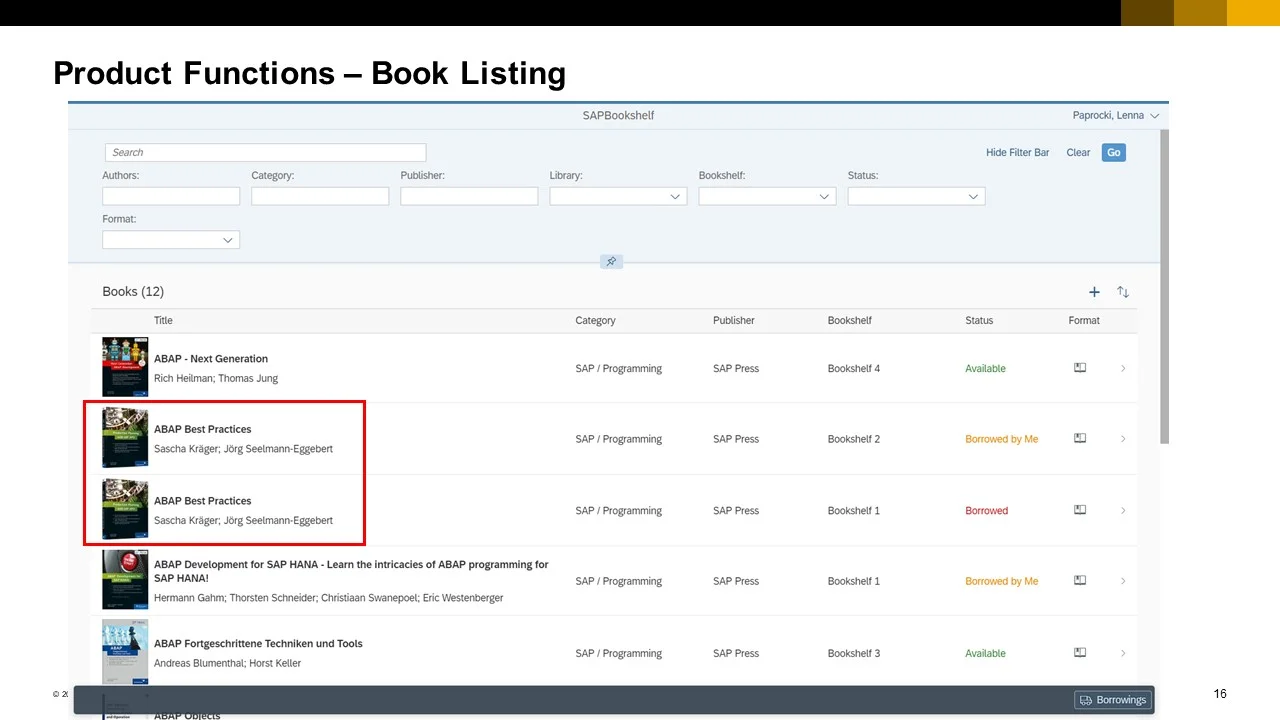This screenshot has width=1280, height=720.
Task: Click title ABAP Fortgeschrittene Techniken und Tools
Action: point(258,643)
